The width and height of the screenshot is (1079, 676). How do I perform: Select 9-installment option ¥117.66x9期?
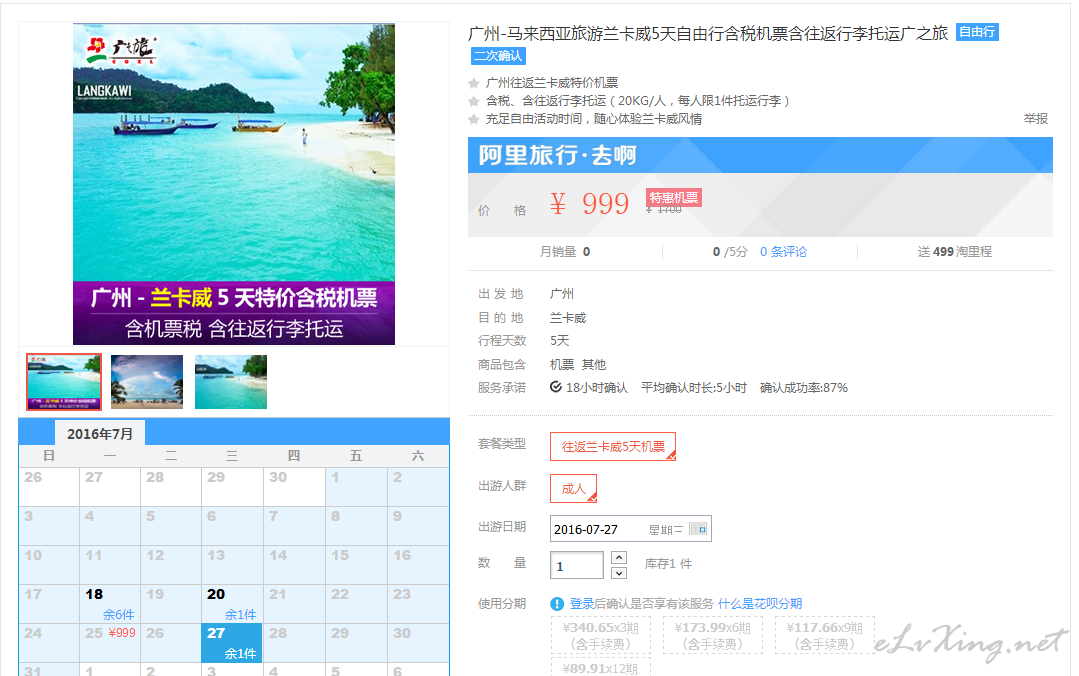click(x=824, y=635)
